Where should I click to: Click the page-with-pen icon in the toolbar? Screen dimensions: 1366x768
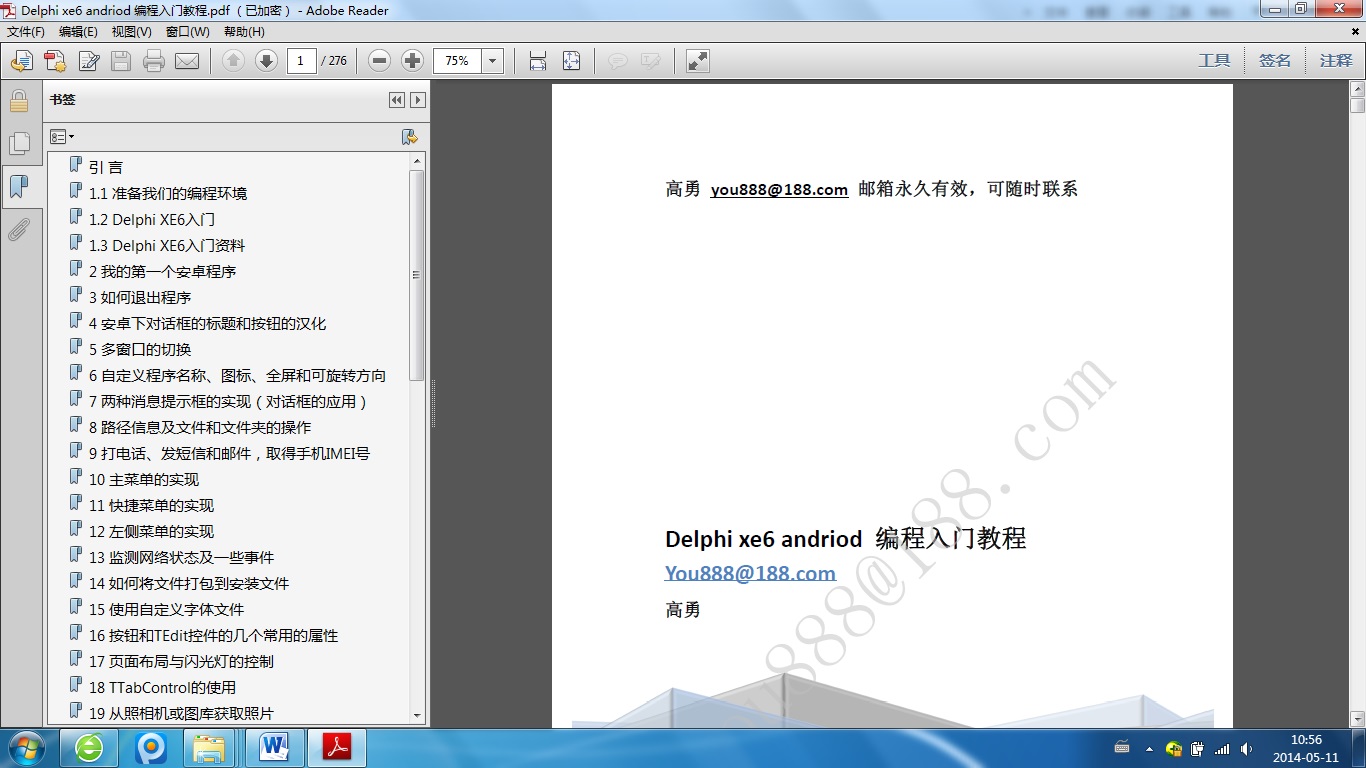[x=88, y=61]
